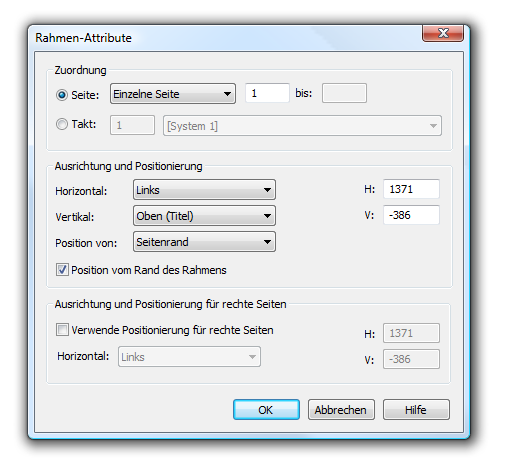524x473 pixels.
Task: Click the disabled System 1 dropdown
Action: click(302, 126)
